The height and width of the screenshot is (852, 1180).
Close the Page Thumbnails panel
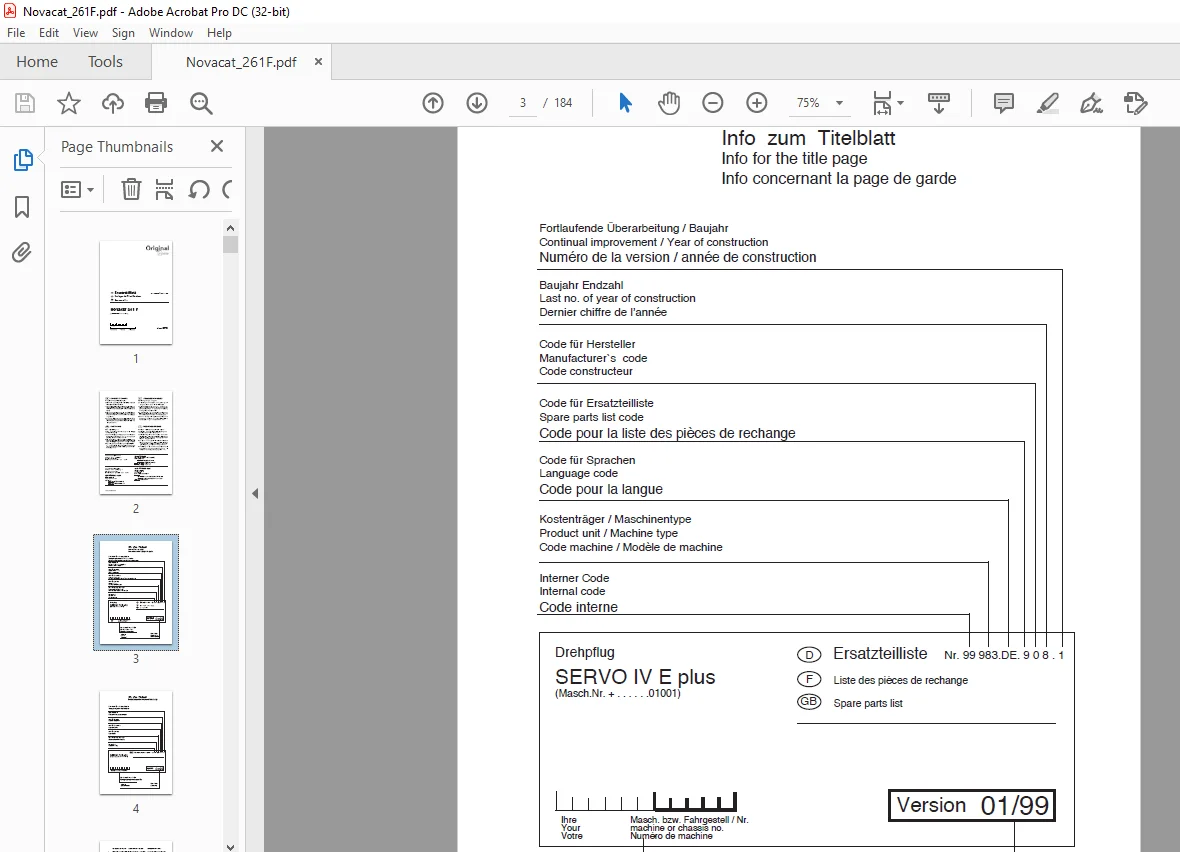[x=217, y=146]
